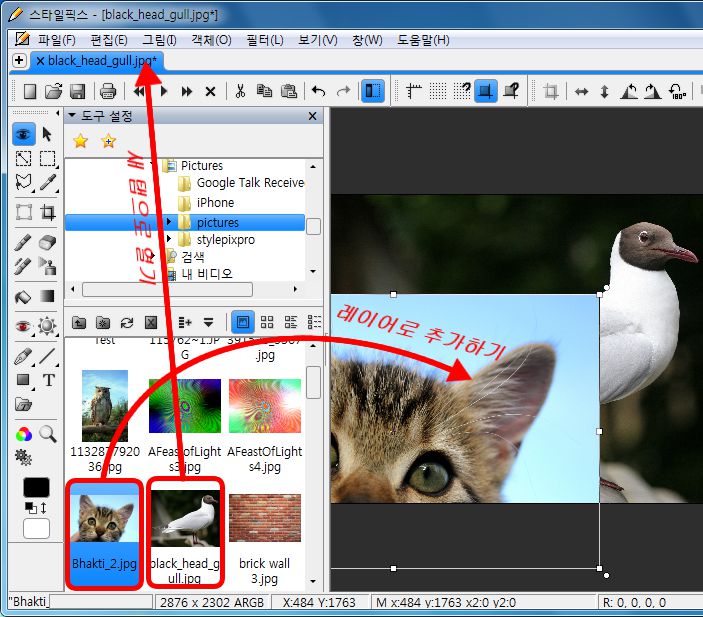Switch to small icons grid view
Screen dimensions: 703x617
point(267,322)
